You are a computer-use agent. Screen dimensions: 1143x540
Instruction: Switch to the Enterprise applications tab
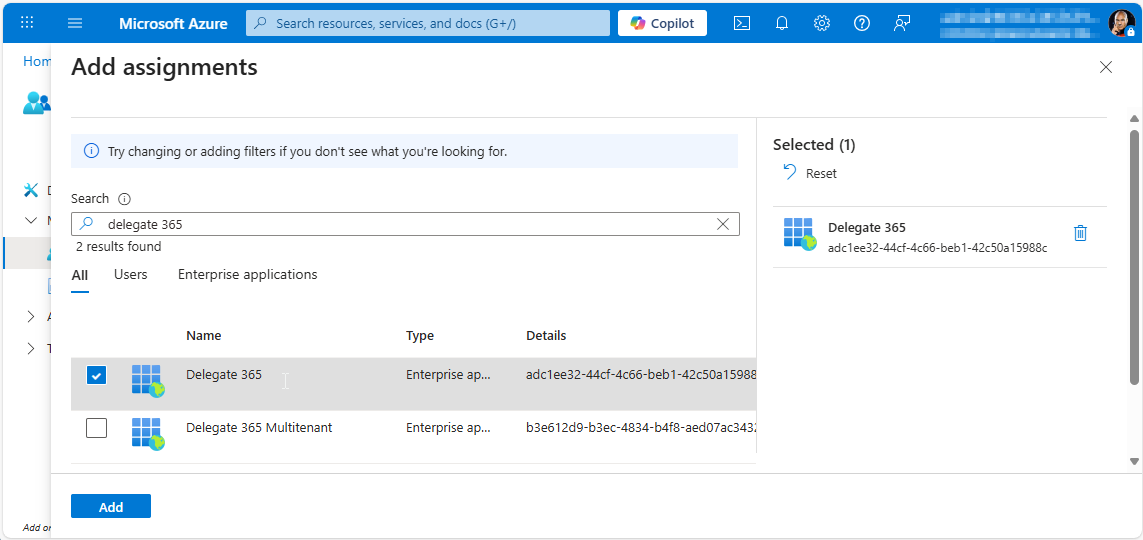pyautogui.click(x=247, y=275)
